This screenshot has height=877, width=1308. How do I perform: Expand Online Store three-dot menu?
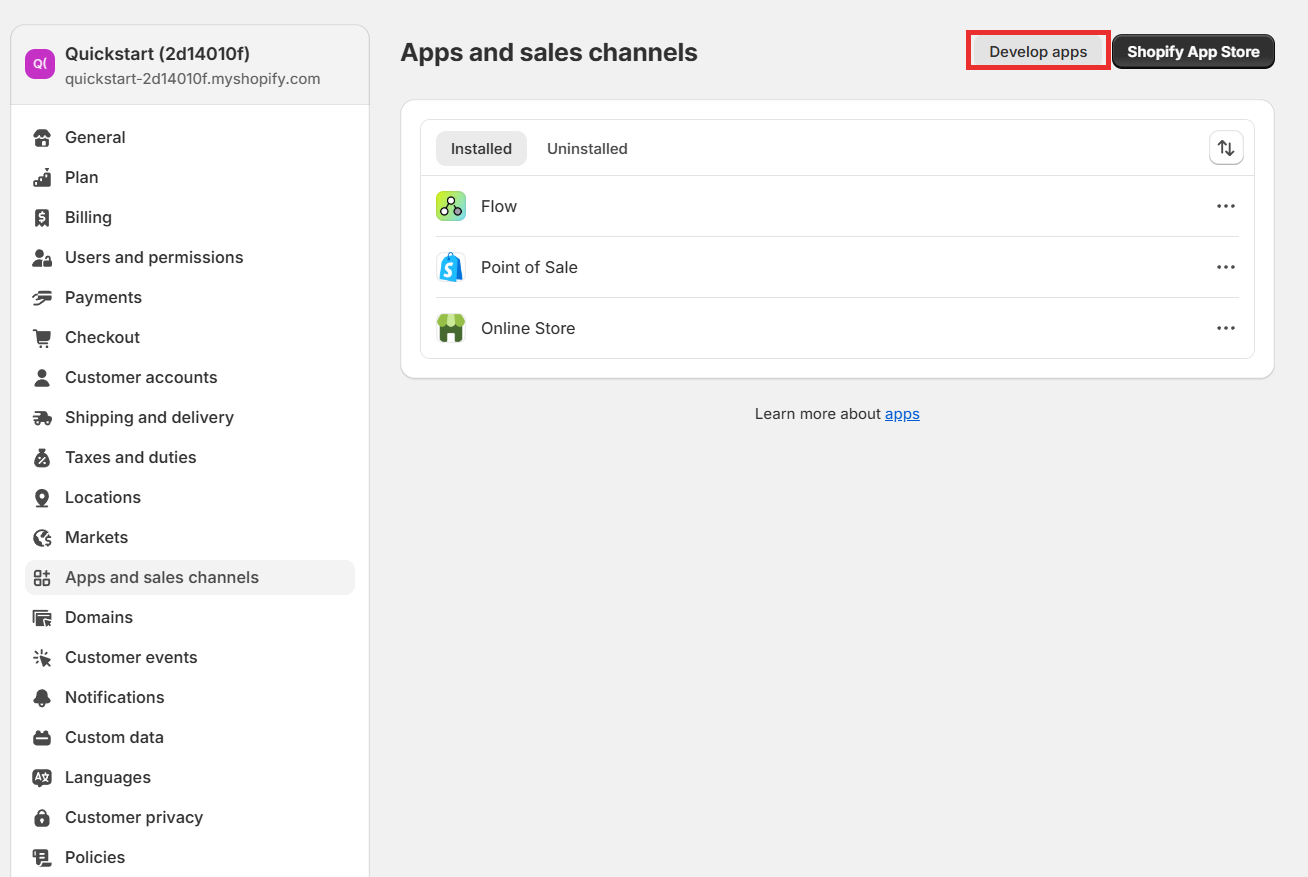[x=1226, y=328]
